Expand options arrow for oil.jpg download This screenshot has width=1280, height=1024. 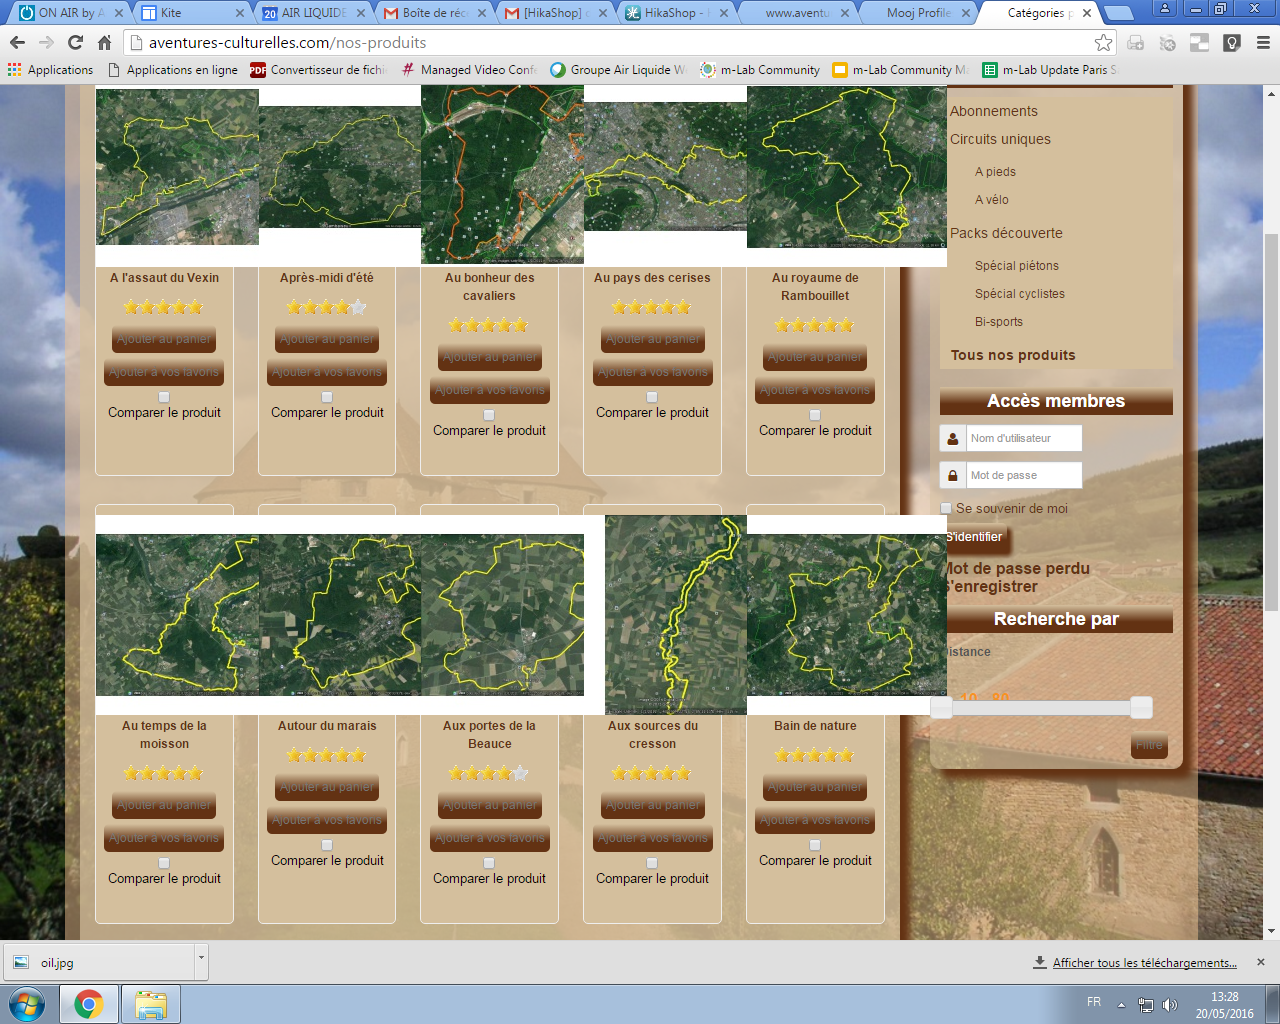point(201,958)
